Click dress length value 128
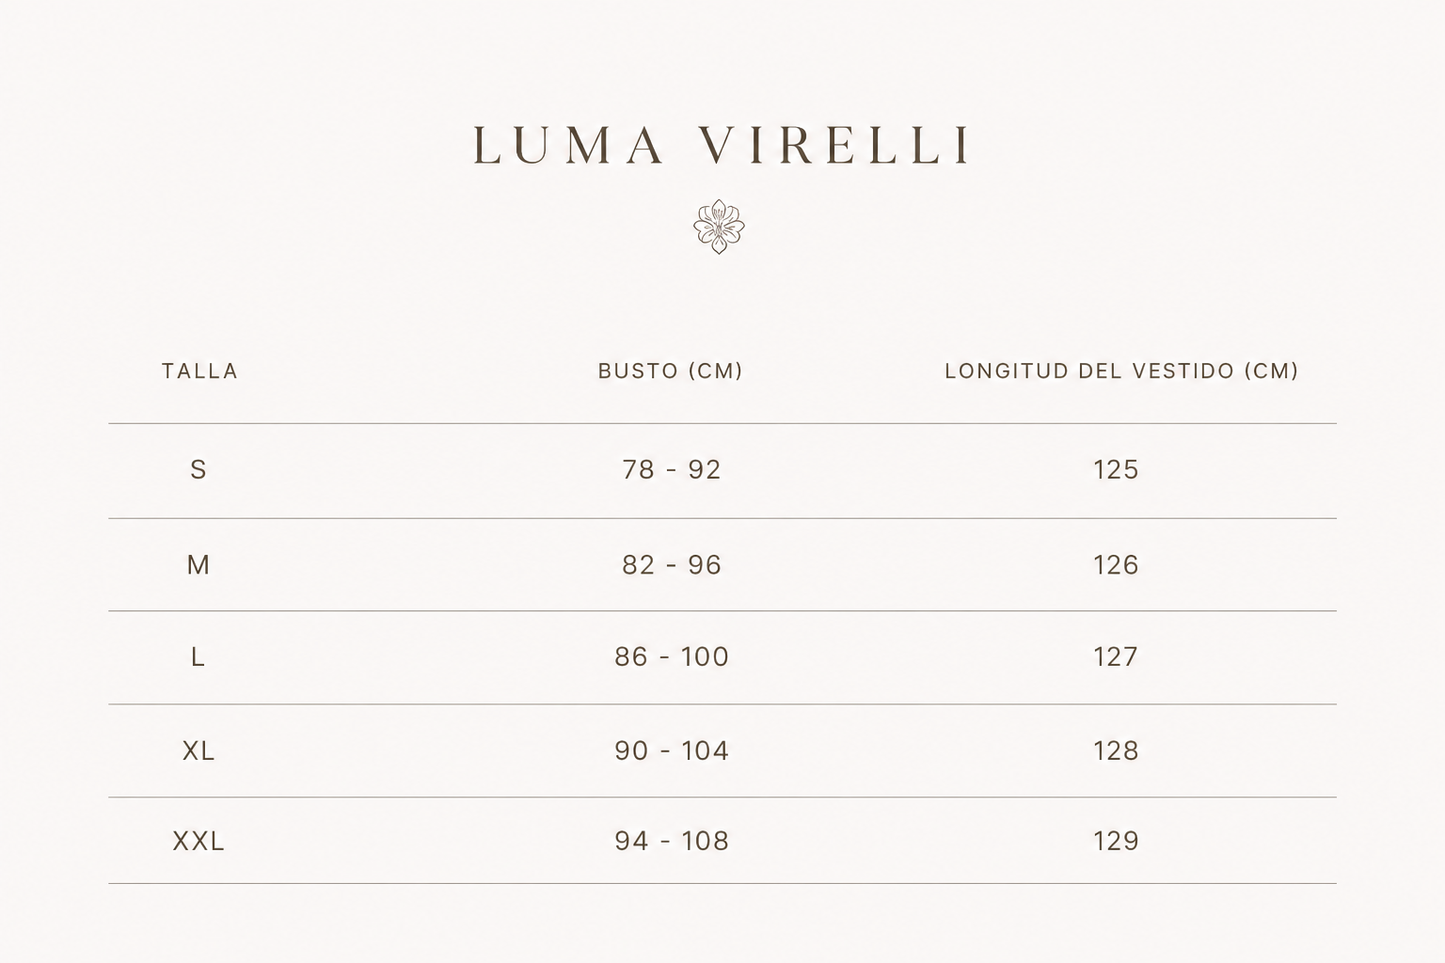Viewport: 1445px width, 963px height. [x=1116, y=751]
